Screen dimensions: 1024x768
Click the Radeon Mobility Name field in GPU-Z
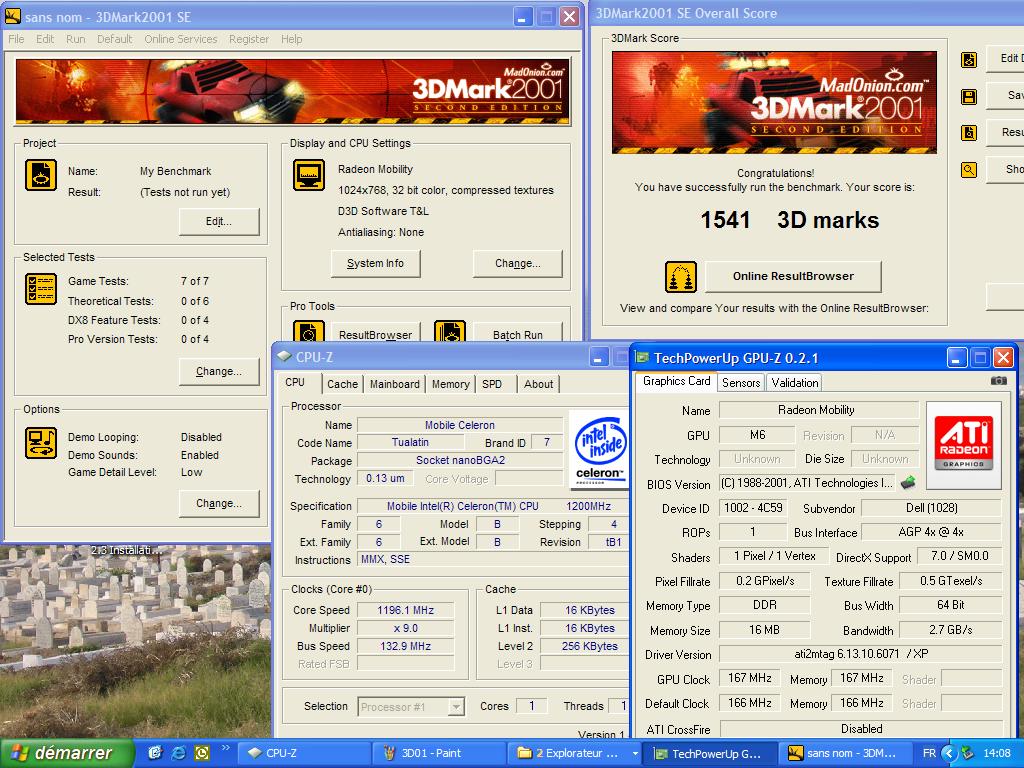(x=819, y=410)
